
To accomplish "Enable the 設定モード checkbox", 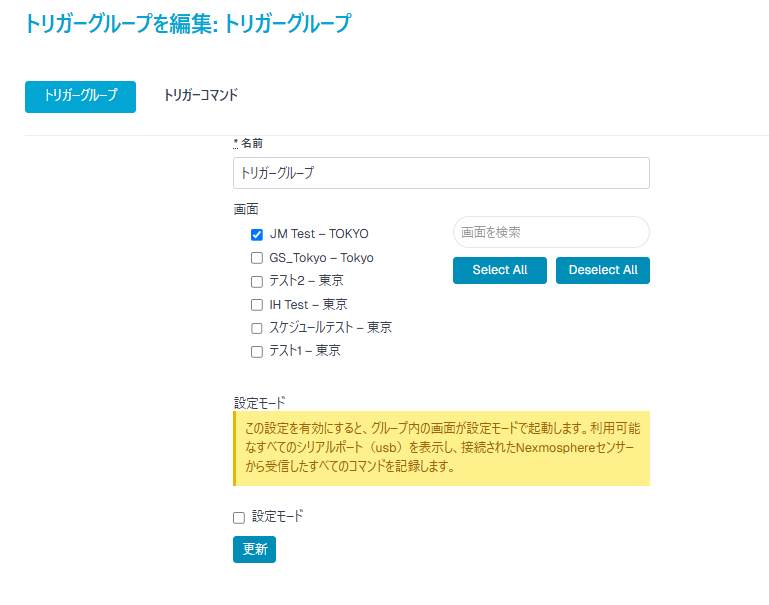I will (239, 518).
